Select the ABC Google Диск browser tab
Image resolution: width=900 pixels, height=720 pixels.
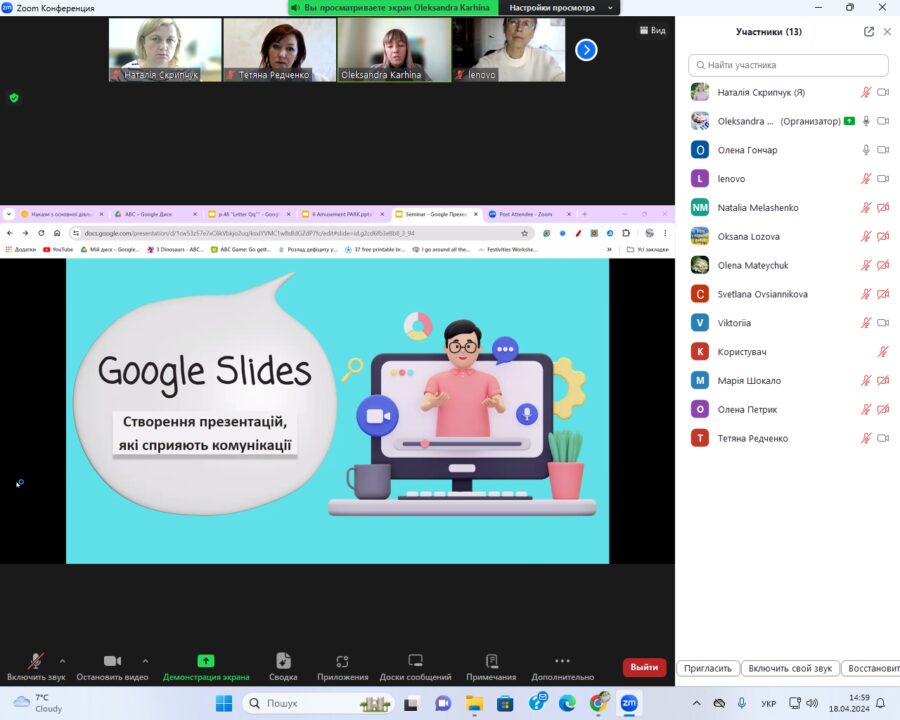(154, 214)
